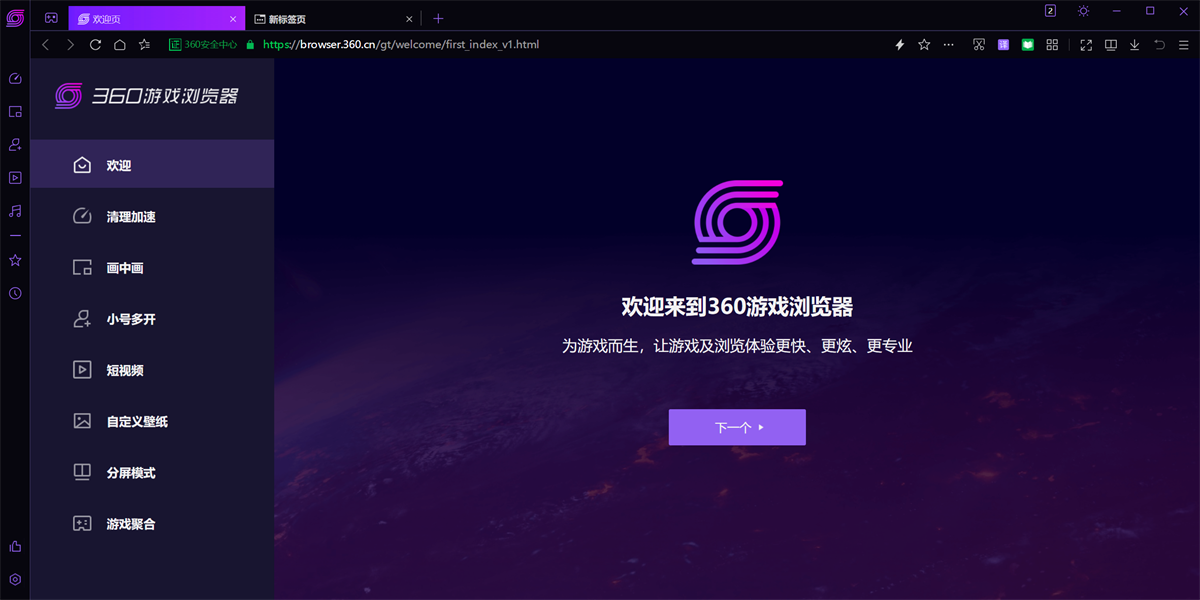Viewport: 1200px width, 600px height.
Task: Click the 下一个 button
Action: [737, 427]
